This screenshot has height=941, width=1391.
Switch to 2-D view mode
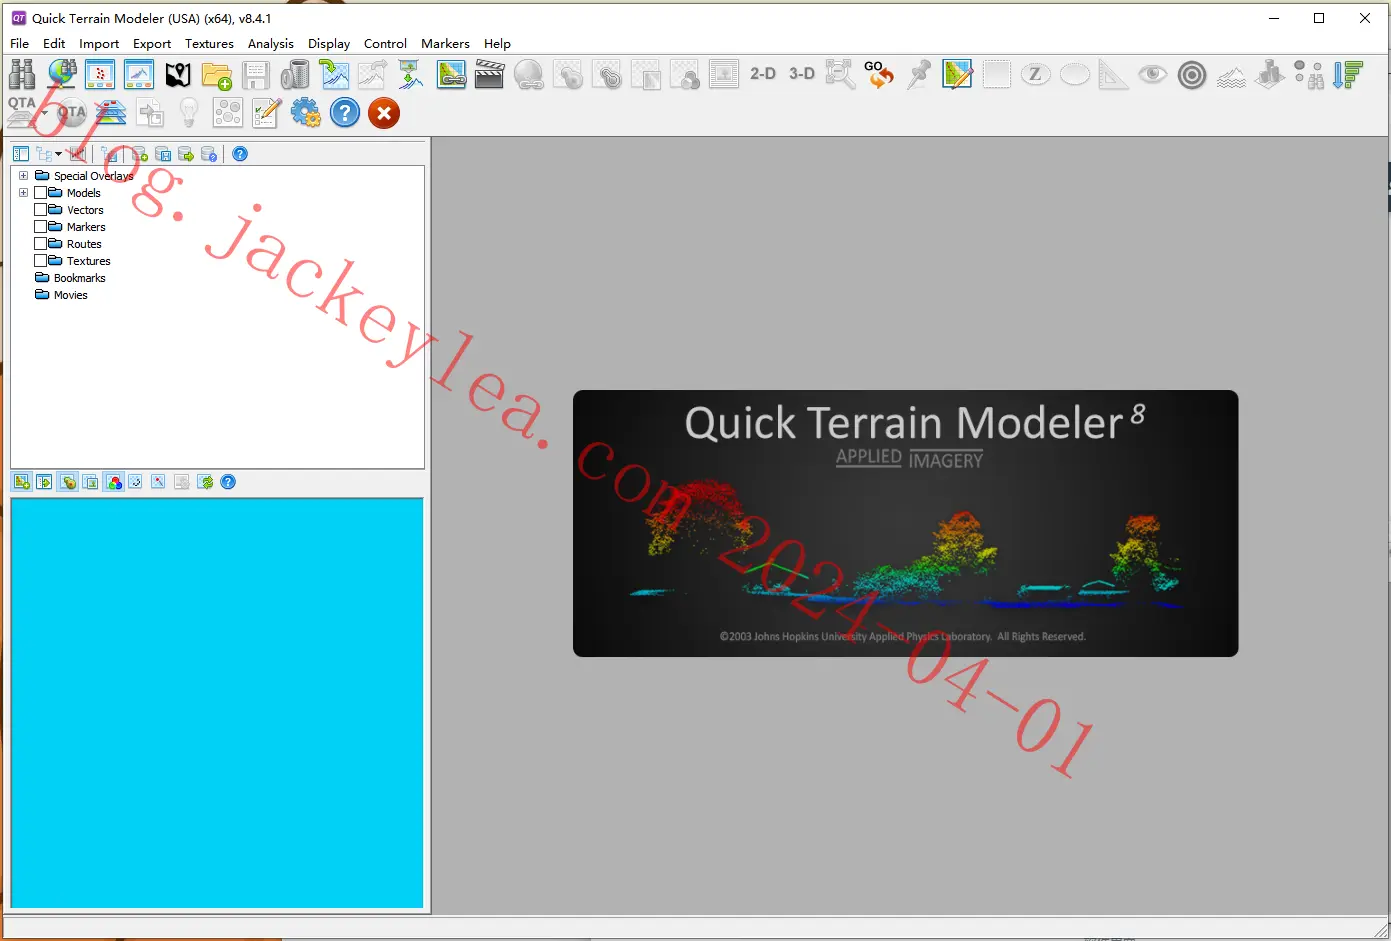pos(763,74)
